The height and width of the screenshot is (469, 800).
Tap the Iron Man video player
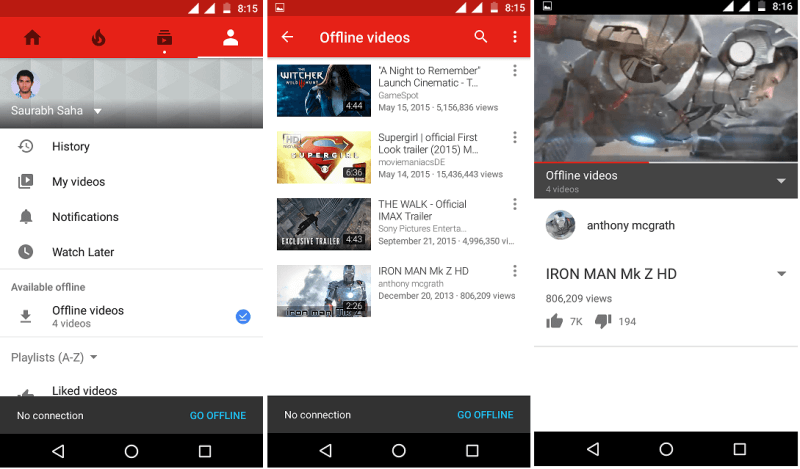[666, 88]
